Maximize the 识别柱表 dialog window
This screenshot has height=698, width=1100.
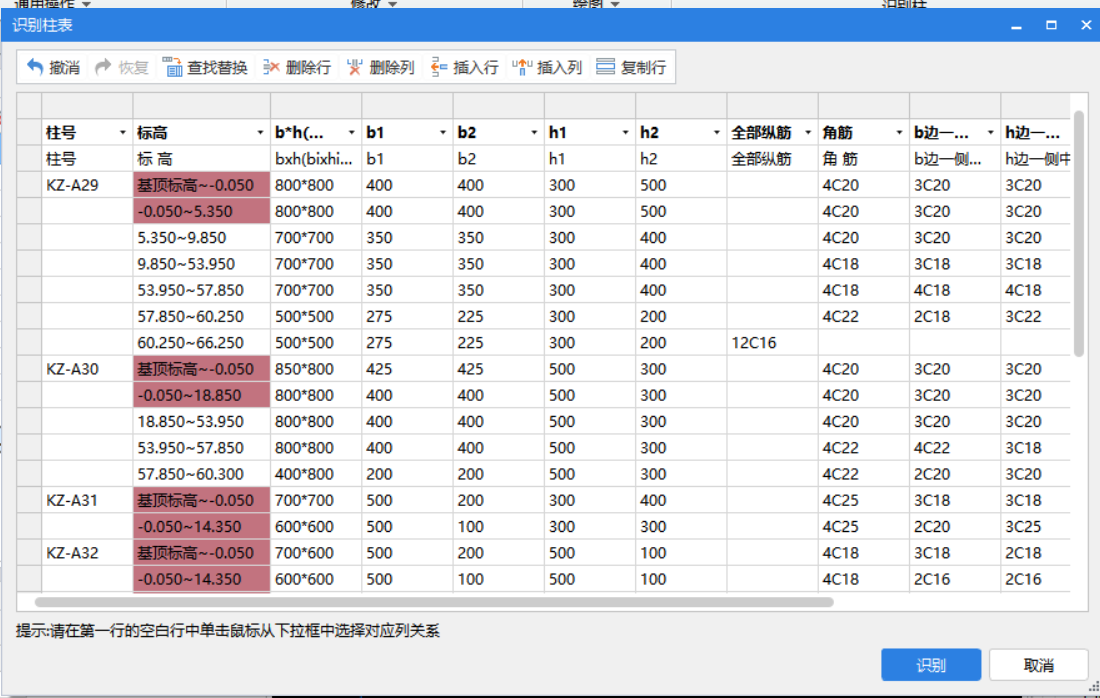pos(1051,25)
